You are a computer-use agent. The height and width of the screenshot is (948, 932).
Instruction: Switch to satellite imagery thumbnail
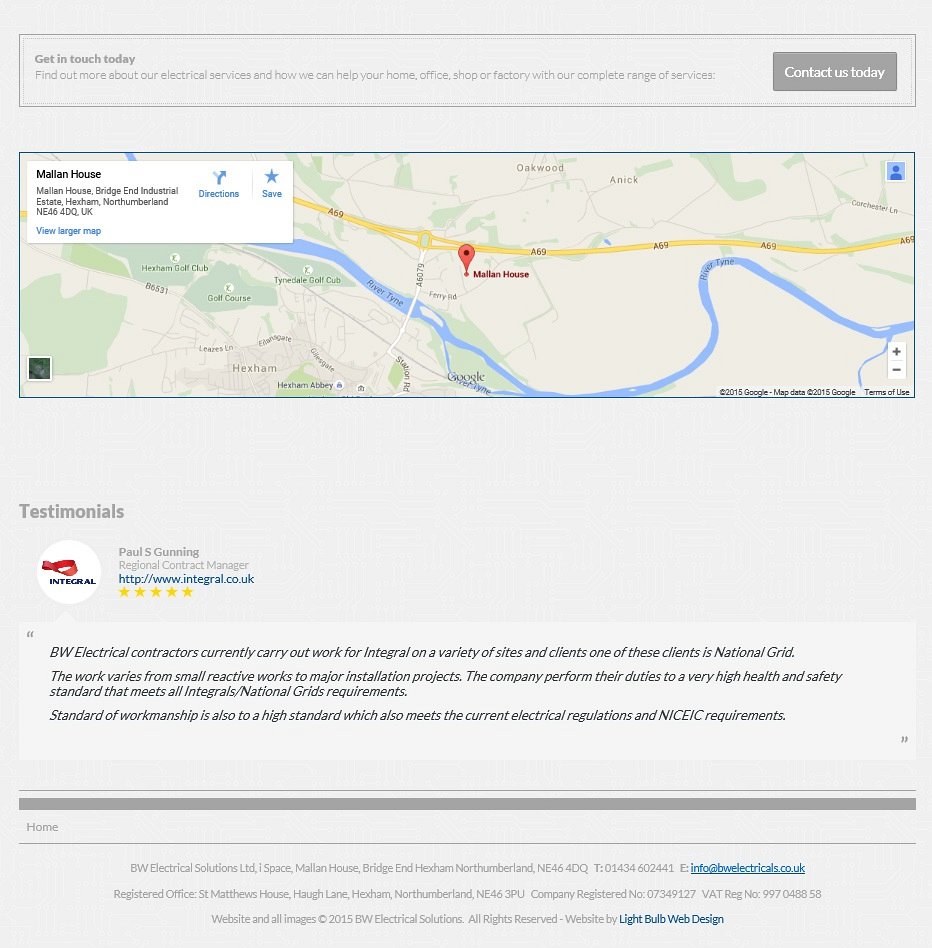(39, 368)
